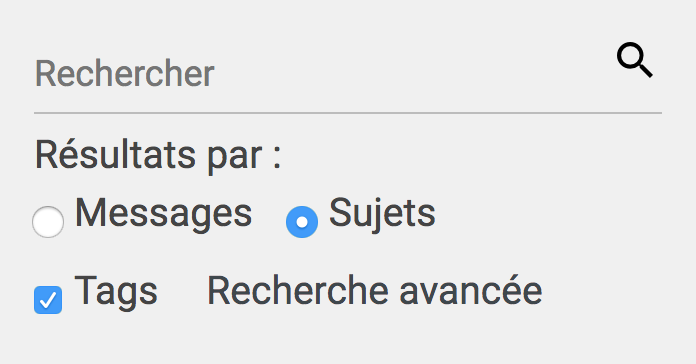Select the Messages radio button
The image size is (696, 364).
[48, 222]
